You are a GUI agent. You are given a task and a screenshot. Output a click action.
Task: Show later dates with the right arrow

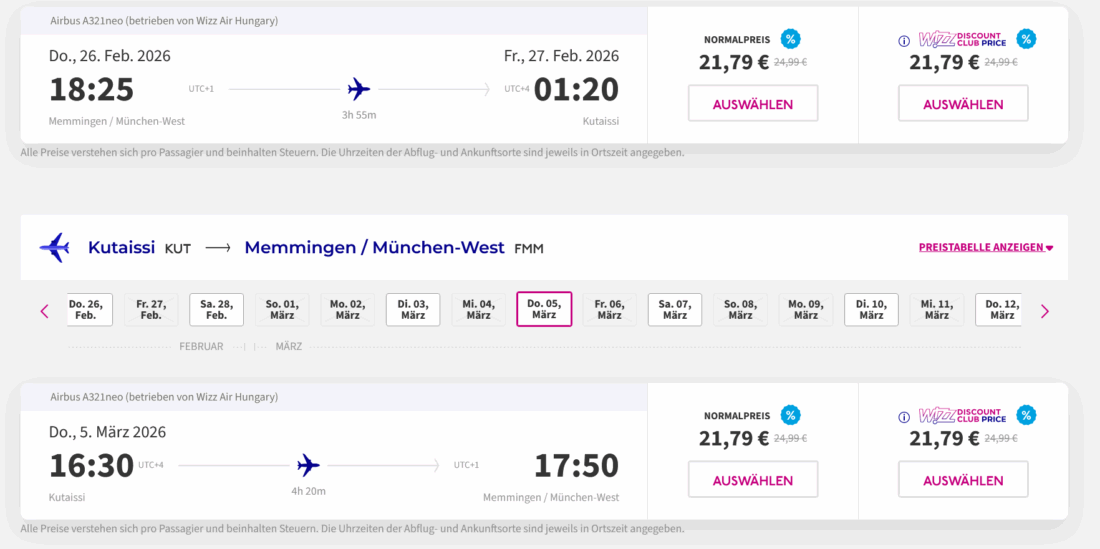point(1045,311)
